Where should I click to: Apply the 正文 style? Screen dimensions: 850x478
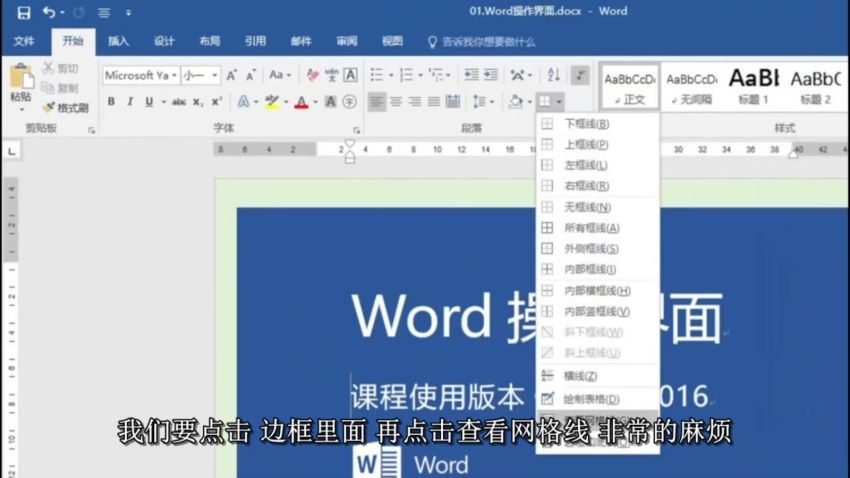(x=629, y=87)
